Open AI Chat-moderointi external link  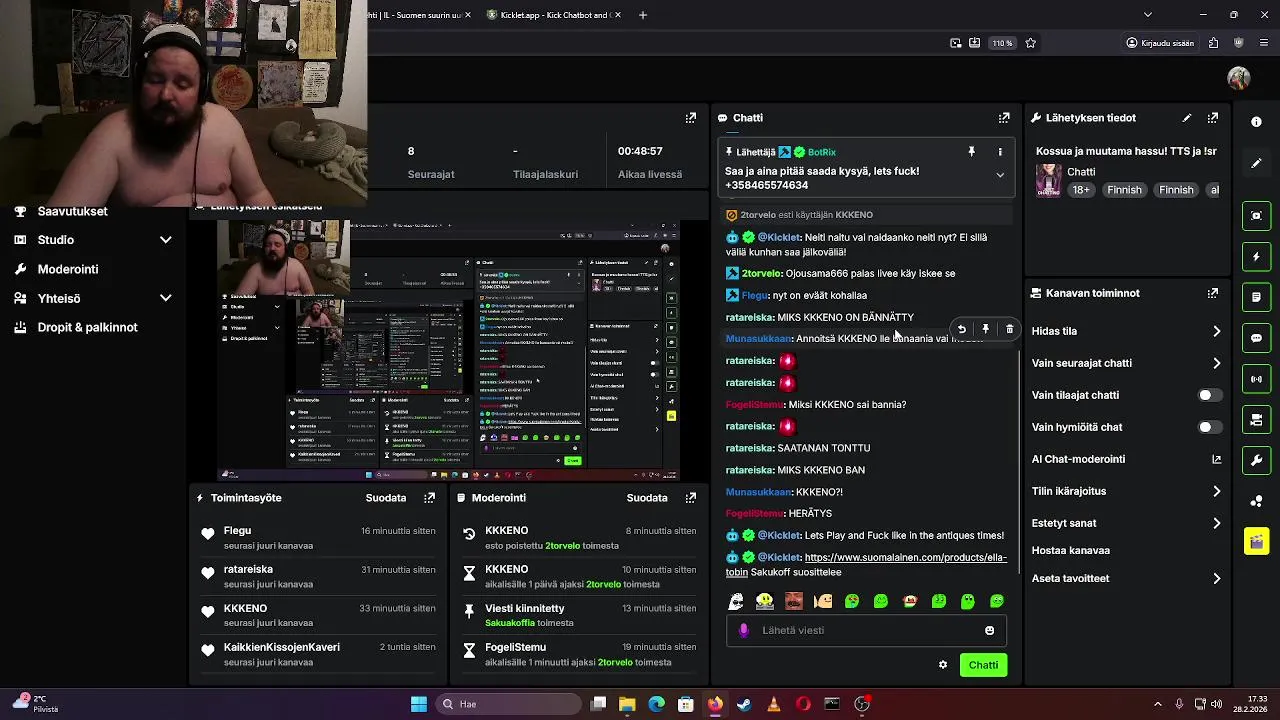pyautogui.click(x=1216, y=459)
